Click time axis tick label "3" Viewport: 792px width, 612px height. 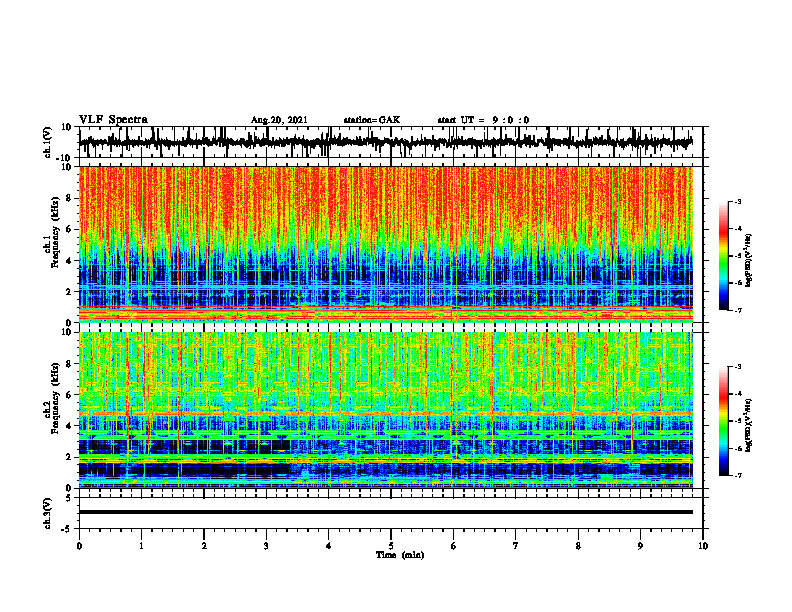[x=266, y=546]
